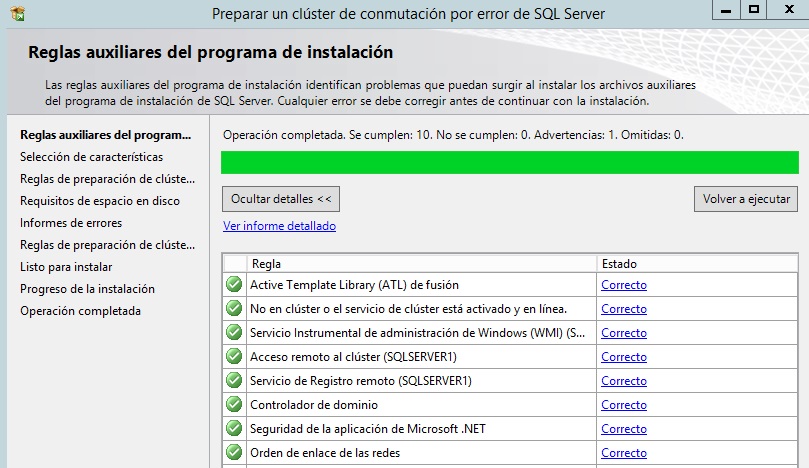Click green check icon for Active Template Library rule

coord(234,284)
